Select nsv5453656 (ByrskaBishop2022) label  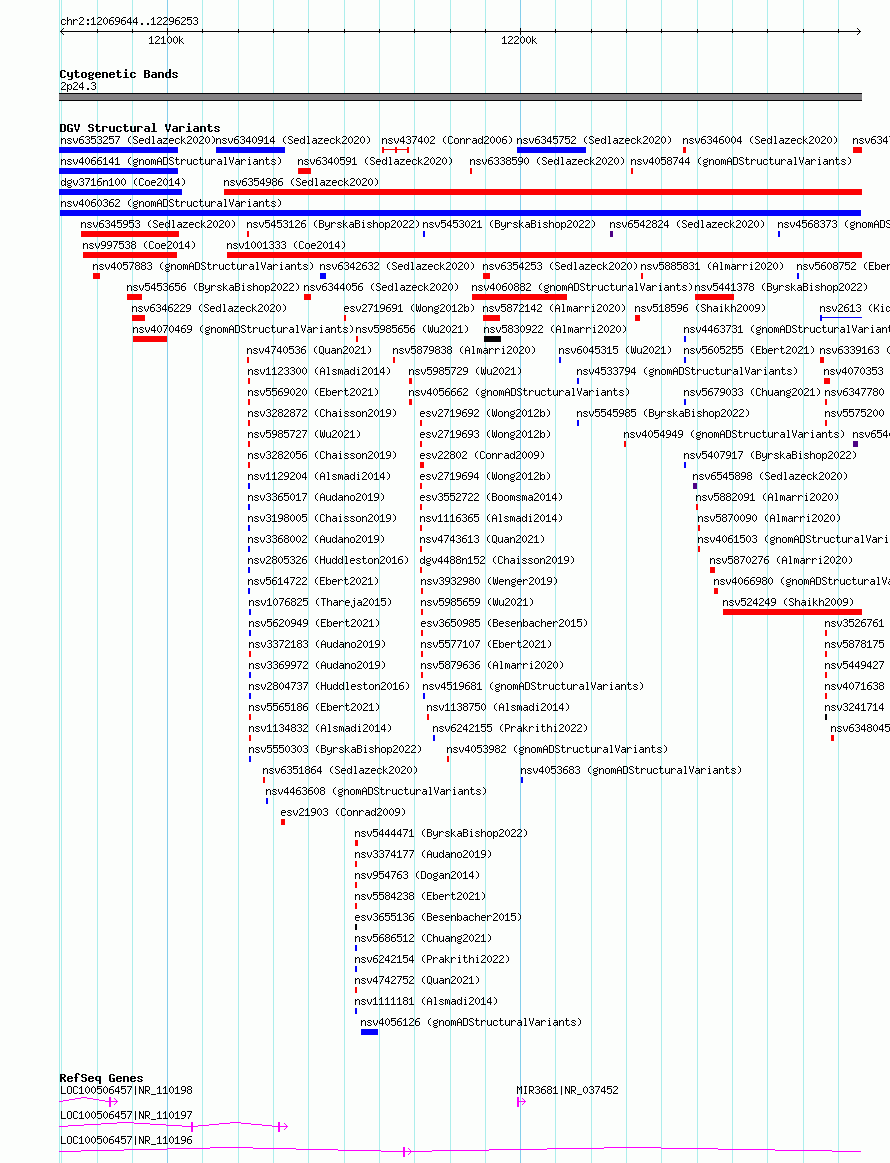tap(213, 287)
